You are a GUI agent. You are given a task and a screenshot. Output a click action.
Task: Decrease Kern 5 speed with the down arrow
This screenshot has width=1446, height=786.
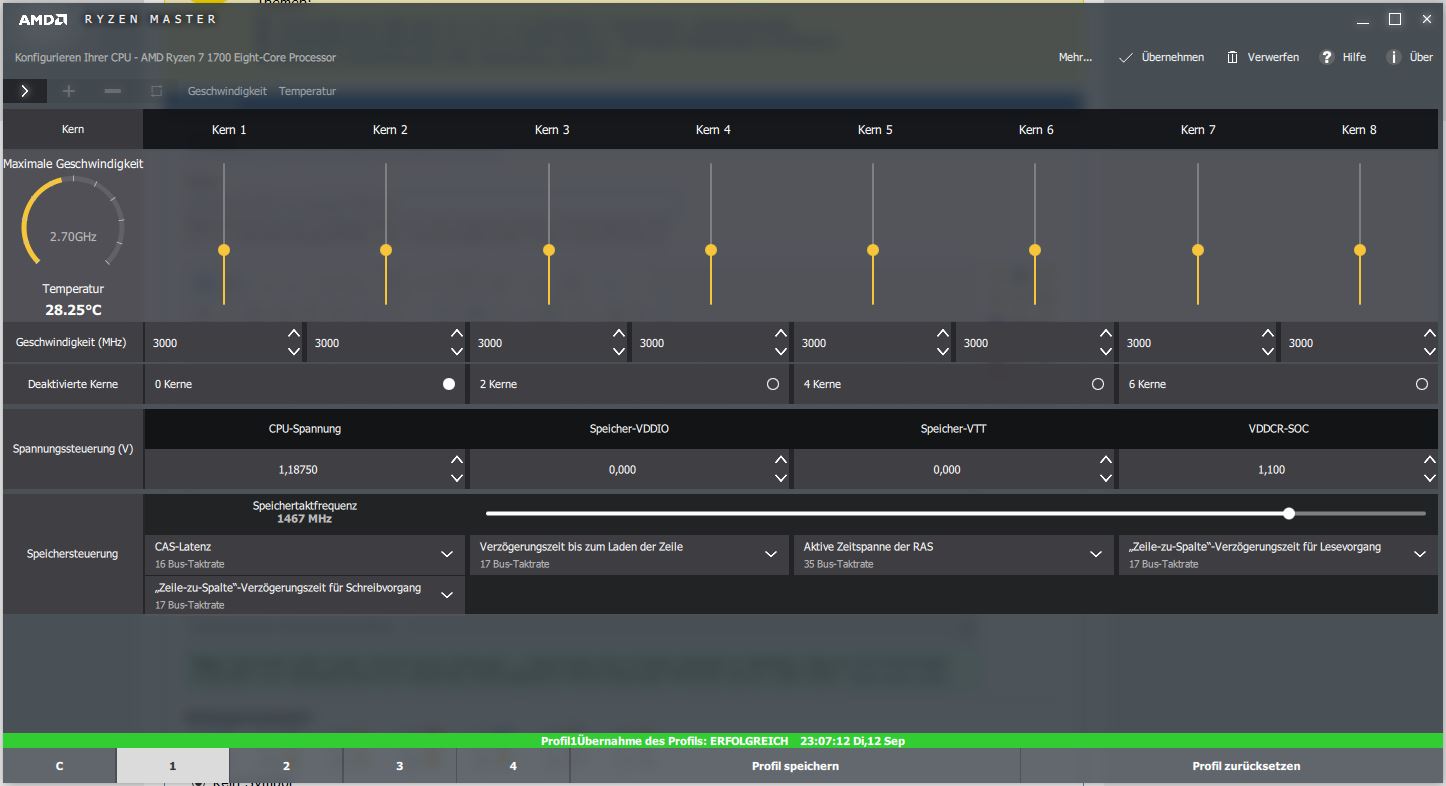click(x=943, y=351)
